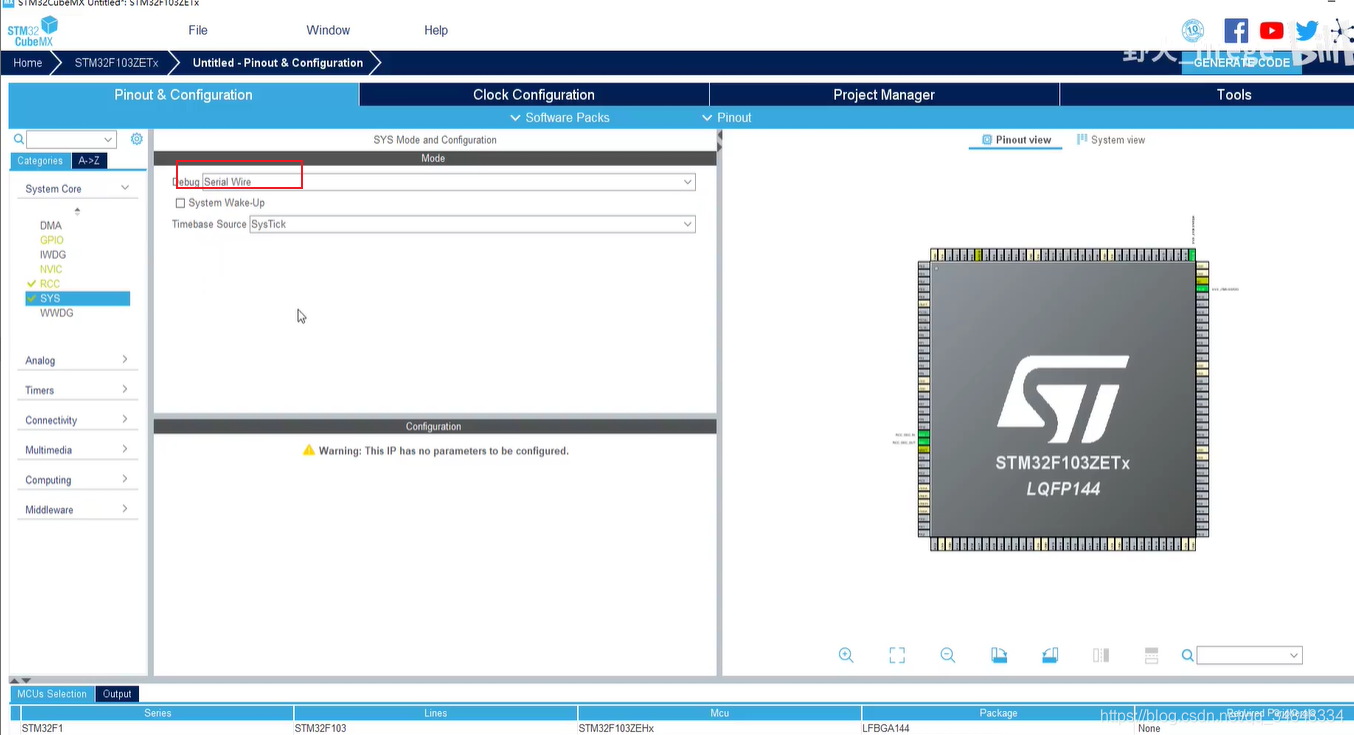1354x735 pixels.
Task: Rotate chip view clockwise
Action: 999,655
